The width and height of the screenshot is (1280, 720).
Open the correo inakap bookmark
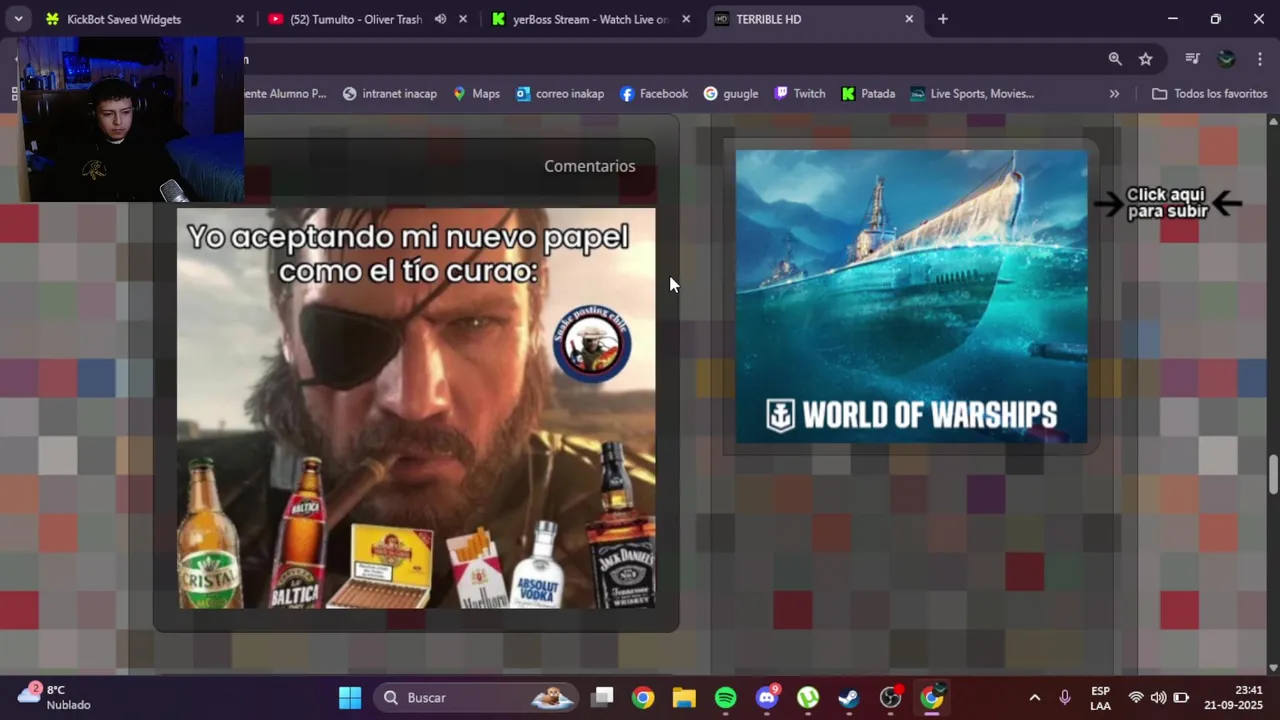tap(560, 94)
